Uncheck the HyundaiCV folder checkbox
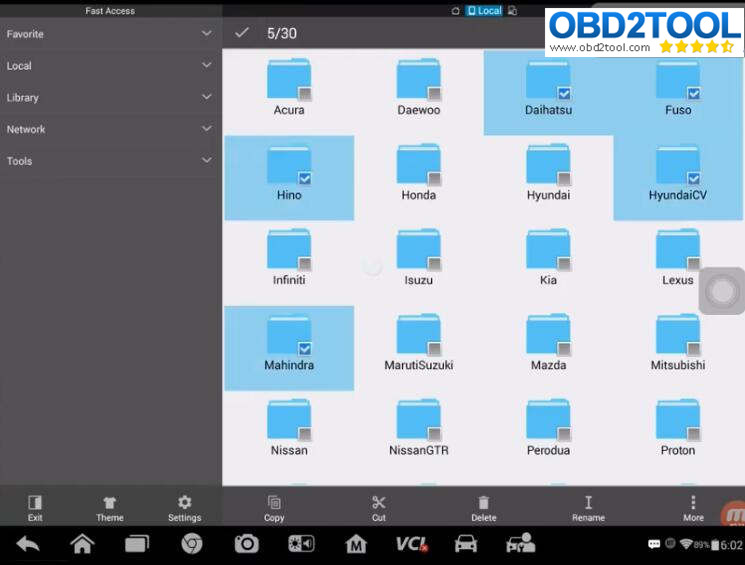 [x=694, y=179]
